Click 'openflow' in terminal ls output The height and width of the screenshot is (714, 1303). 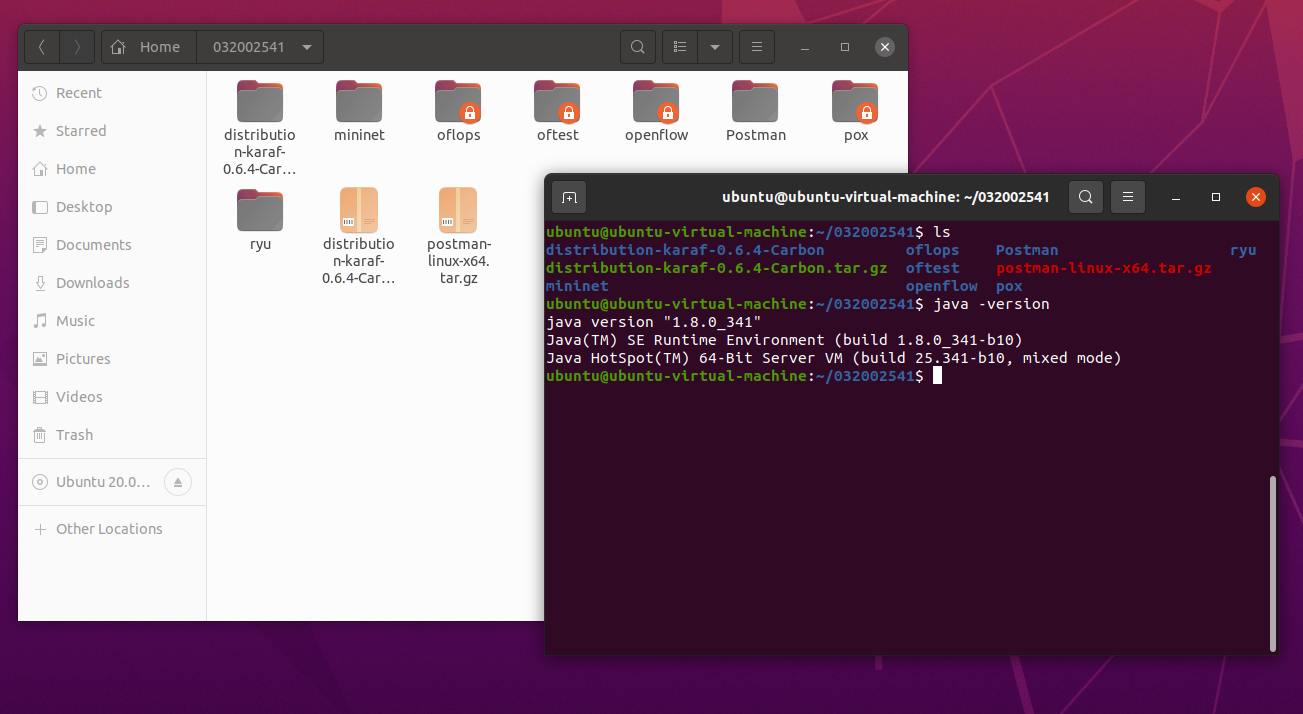point(942,286)
